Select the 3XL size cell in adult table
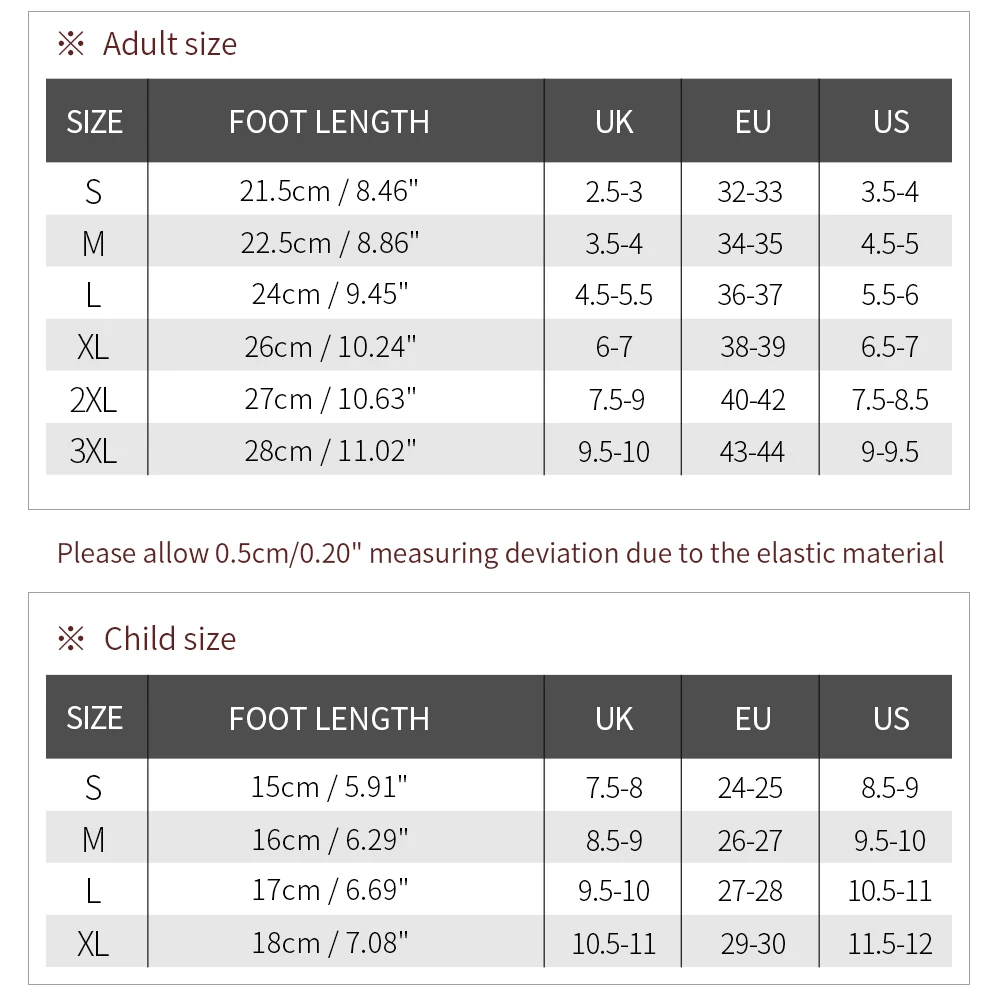Viewport: 1000px width, 1000px height. tap(93, 451)
